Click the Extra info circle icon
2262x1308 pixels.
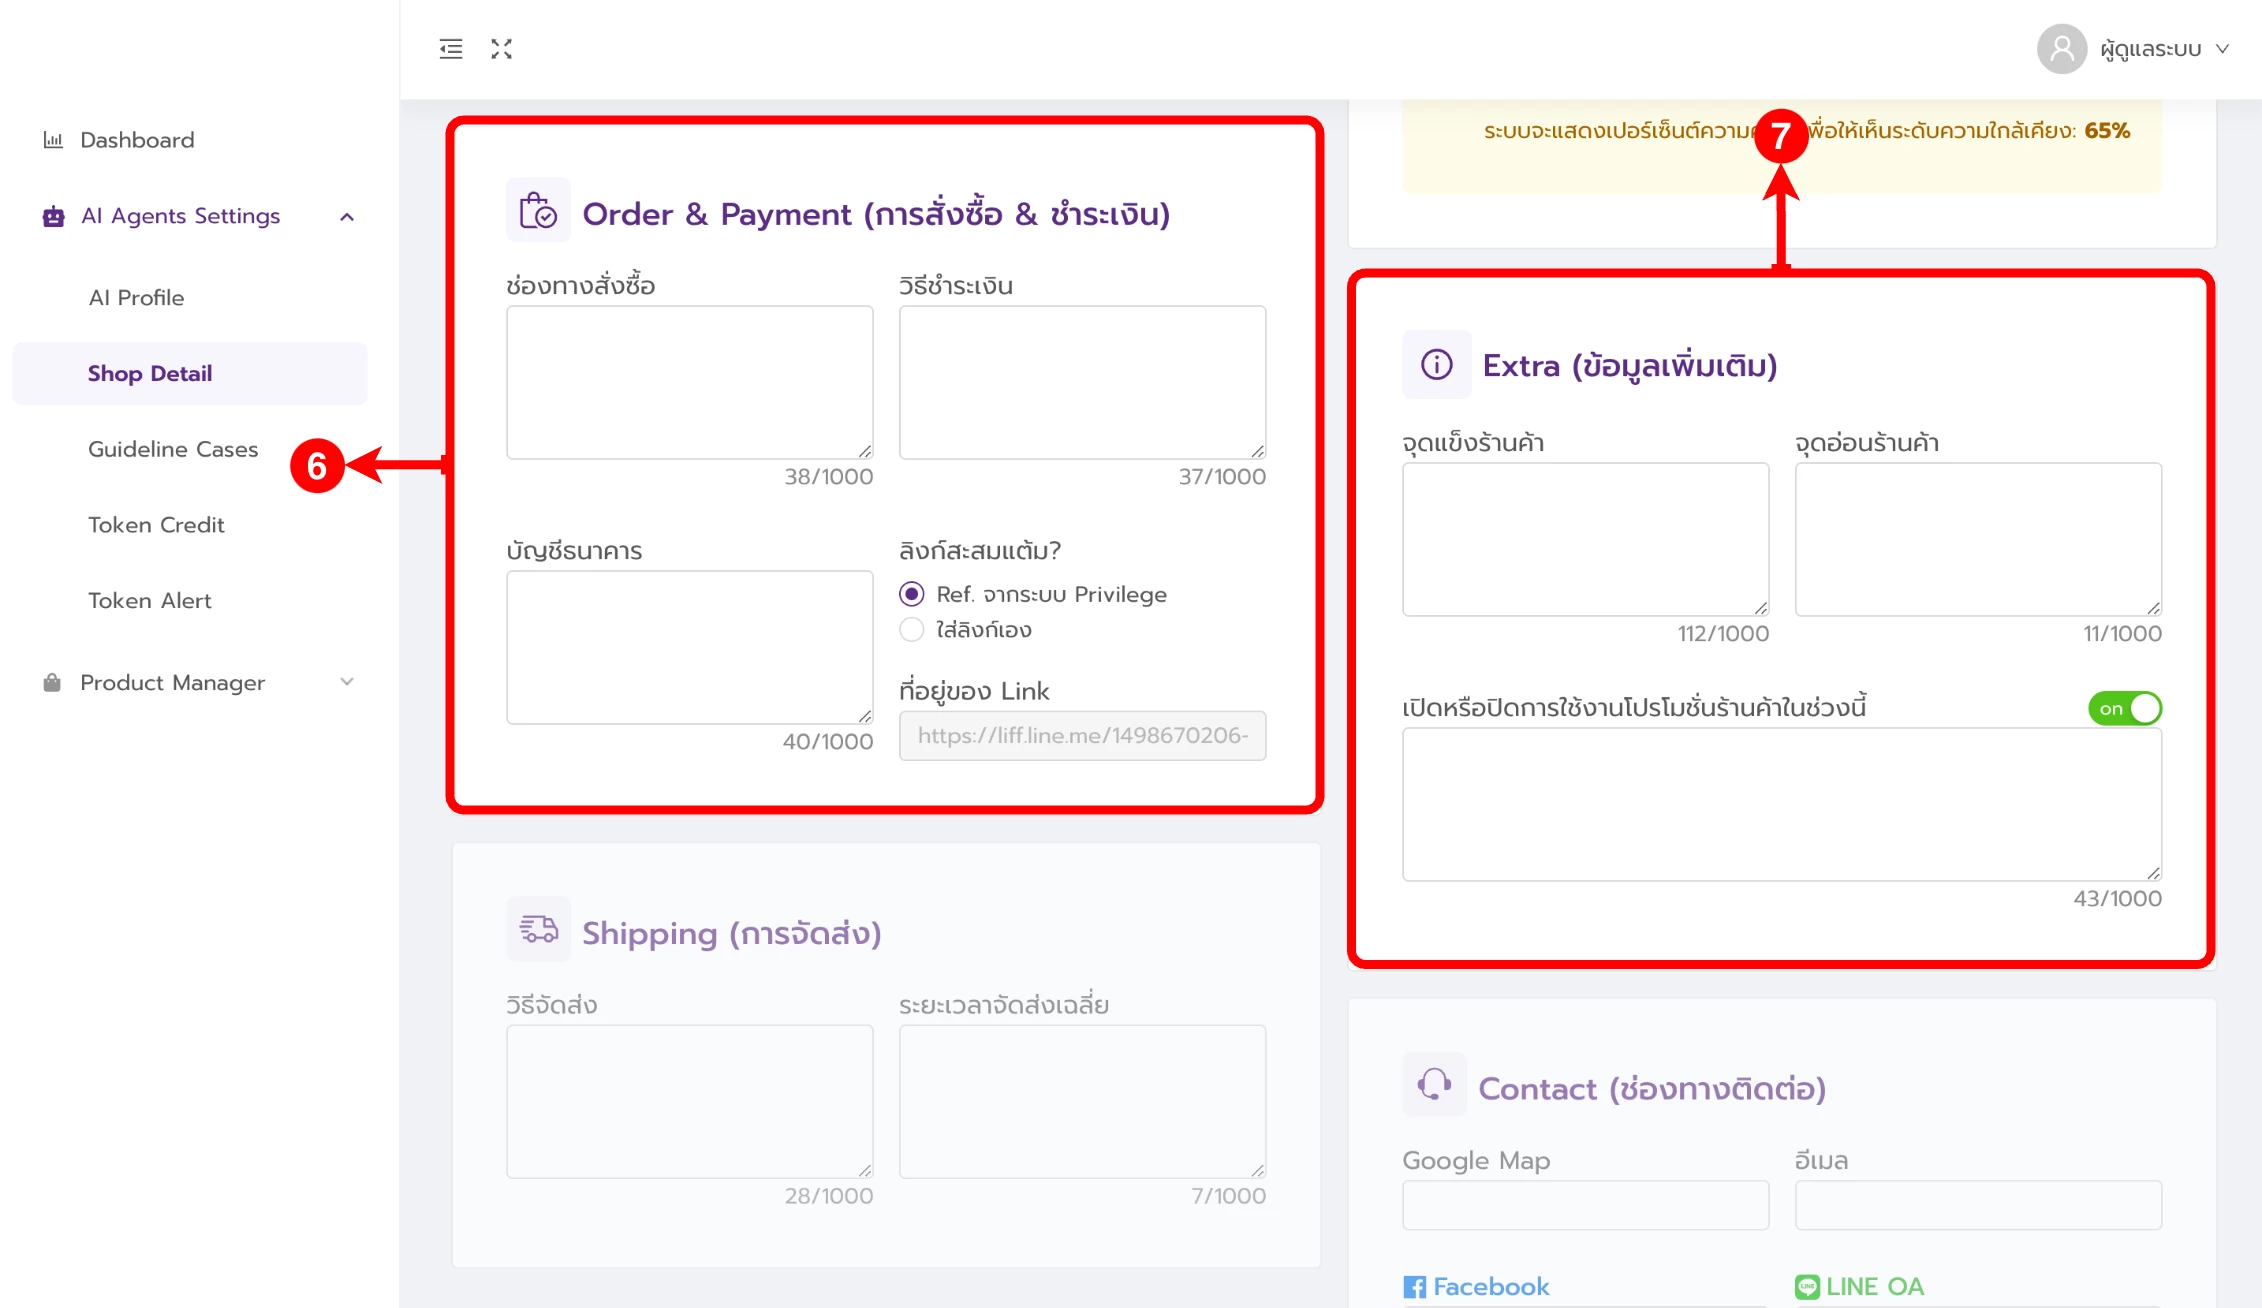coord(1436,365)
